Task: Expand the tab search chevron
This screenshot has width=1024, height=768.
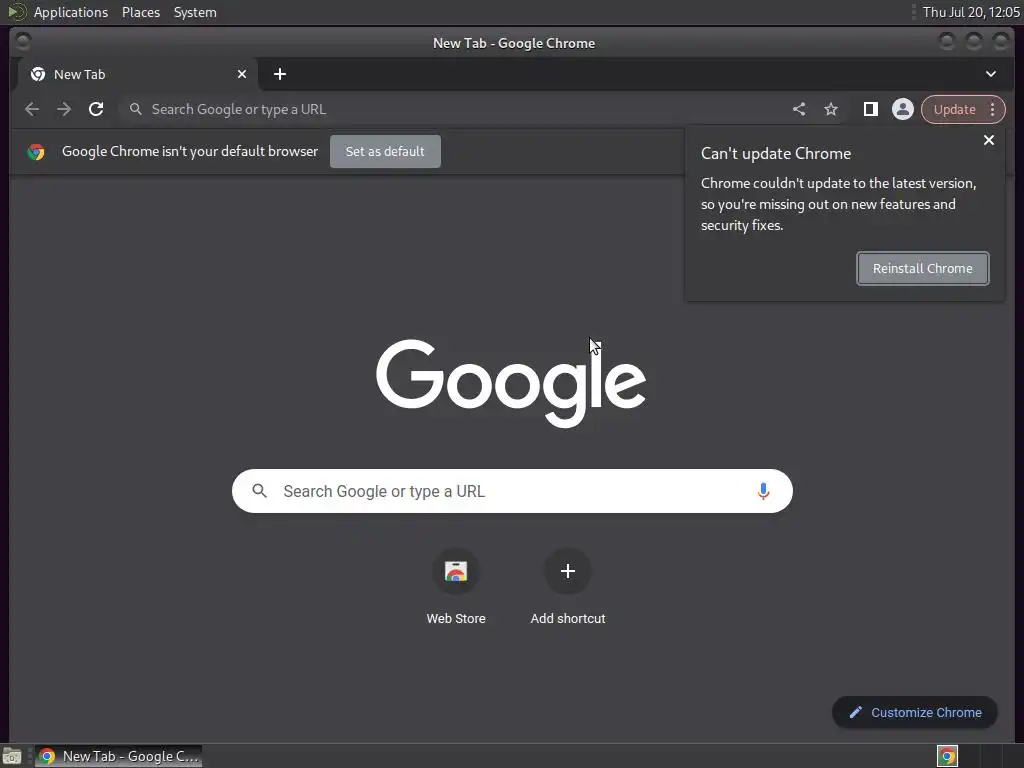Action: tap(991, 74)
